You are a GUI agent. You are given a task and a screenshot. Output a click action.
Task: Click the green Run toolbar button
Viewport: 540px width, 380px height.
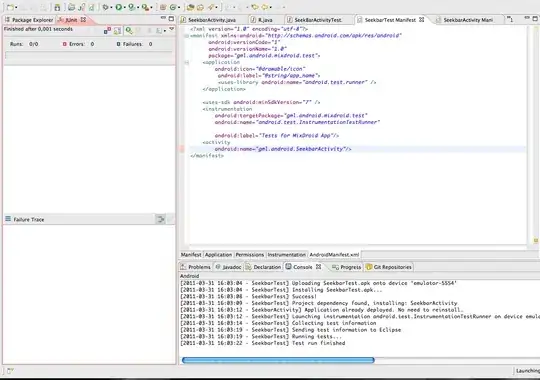(x=118, y=7)
